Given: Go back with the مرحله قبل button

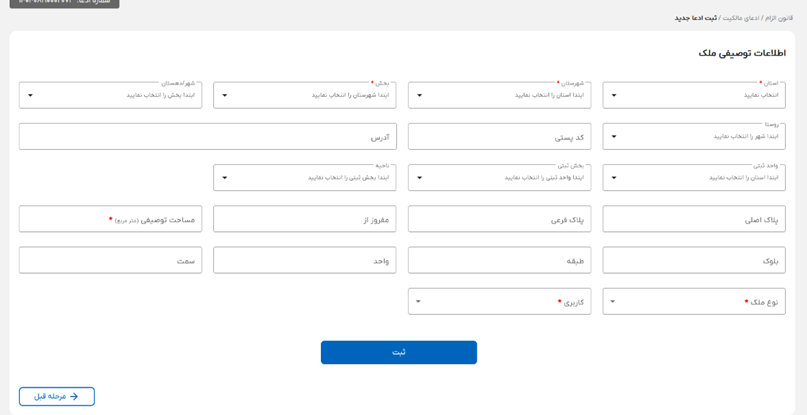Looking at the screenshot, I should pos(57,397).
